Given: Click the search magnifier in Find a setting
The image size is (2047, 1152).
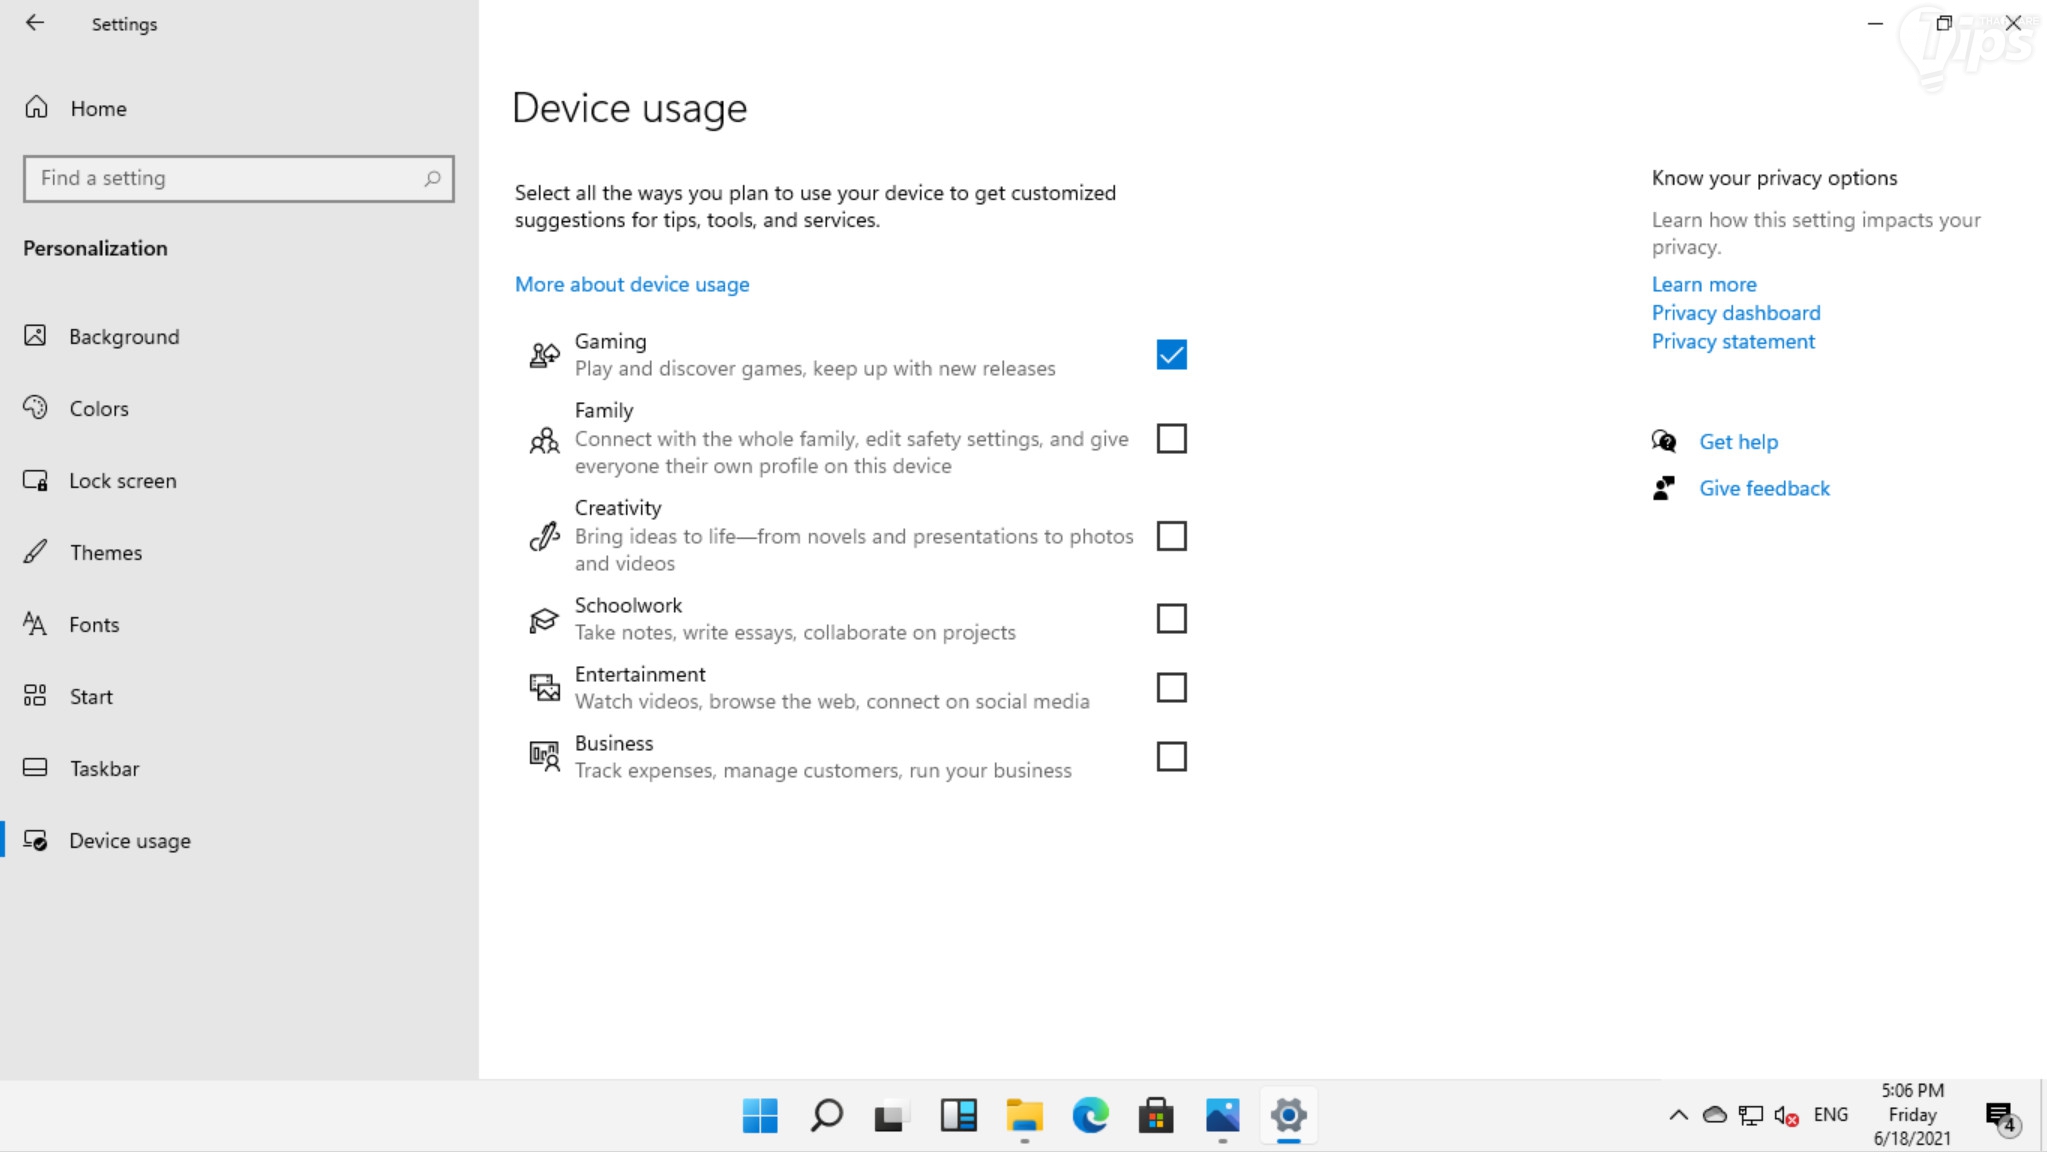Looking at the screenshot, I should (432, 178).
